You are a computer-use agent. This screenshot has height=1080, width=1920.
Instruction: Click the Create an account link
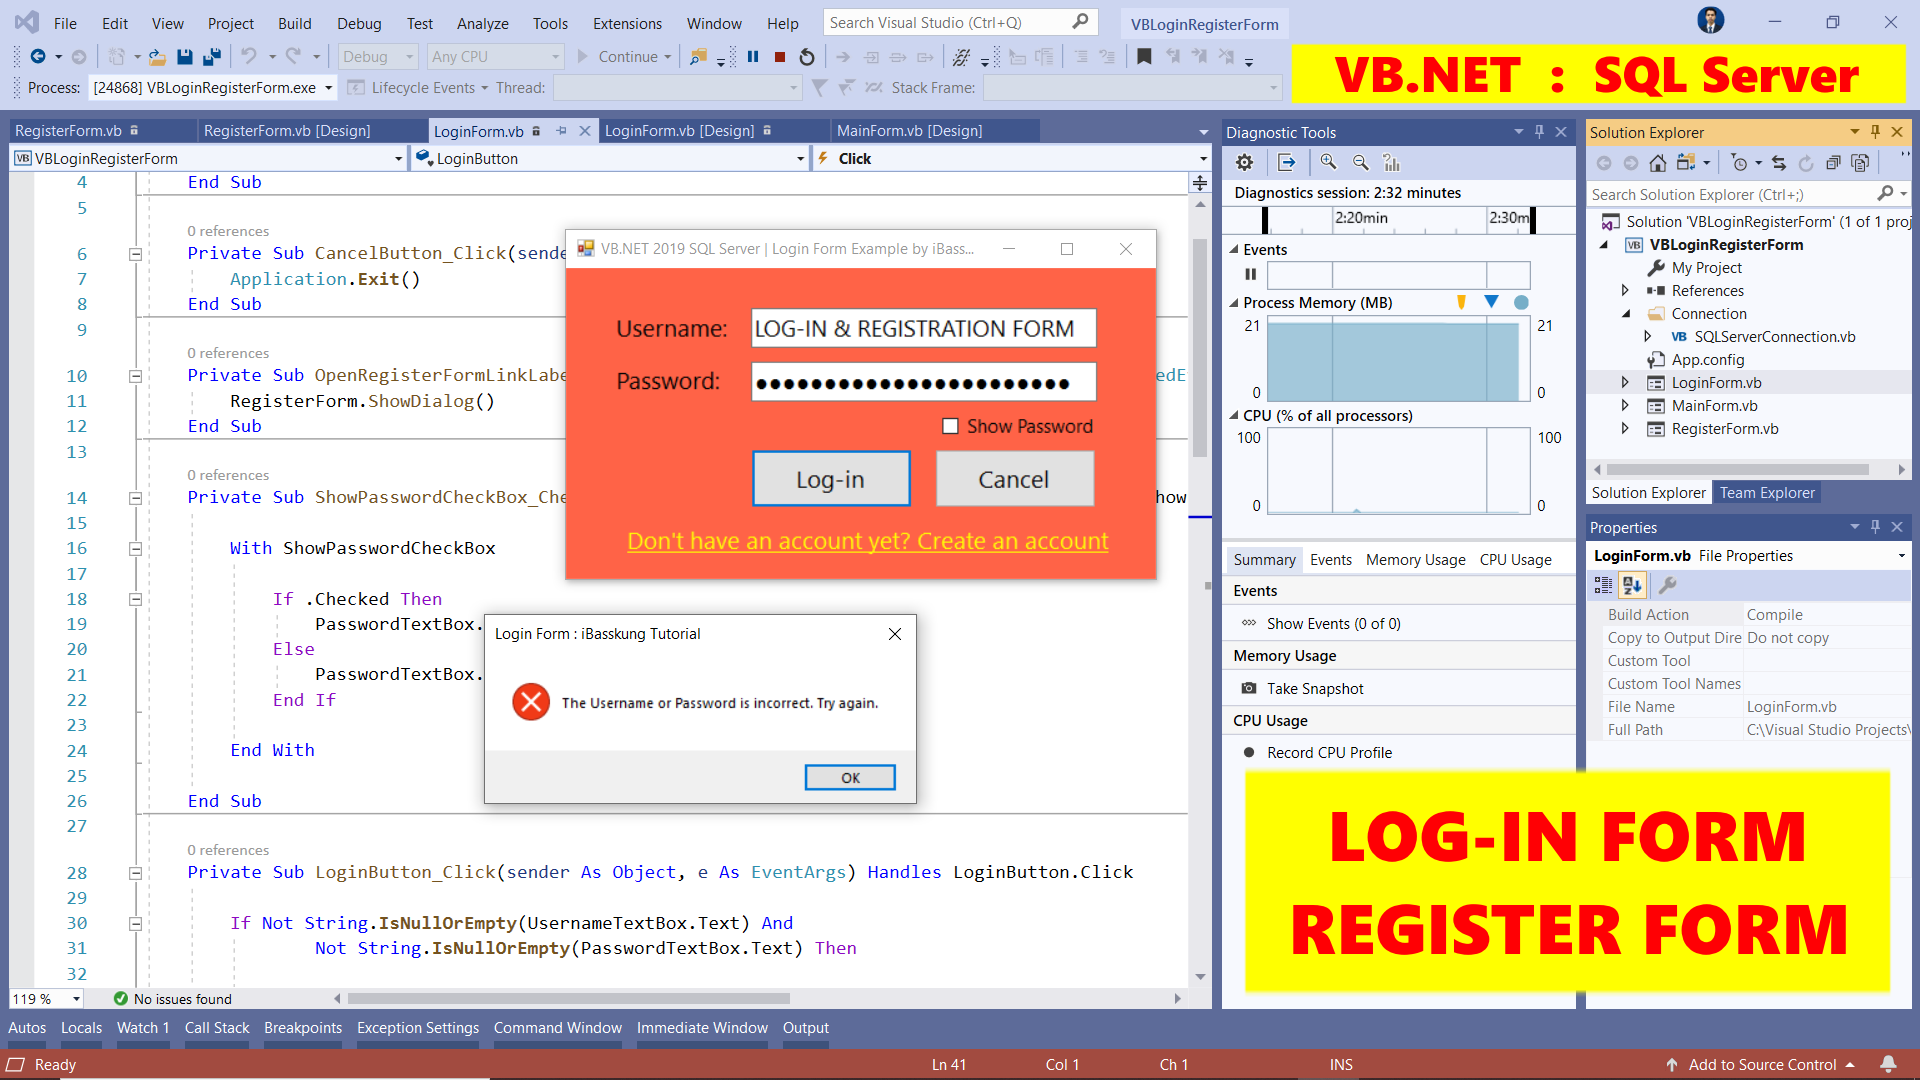click(x=867, y=541)
